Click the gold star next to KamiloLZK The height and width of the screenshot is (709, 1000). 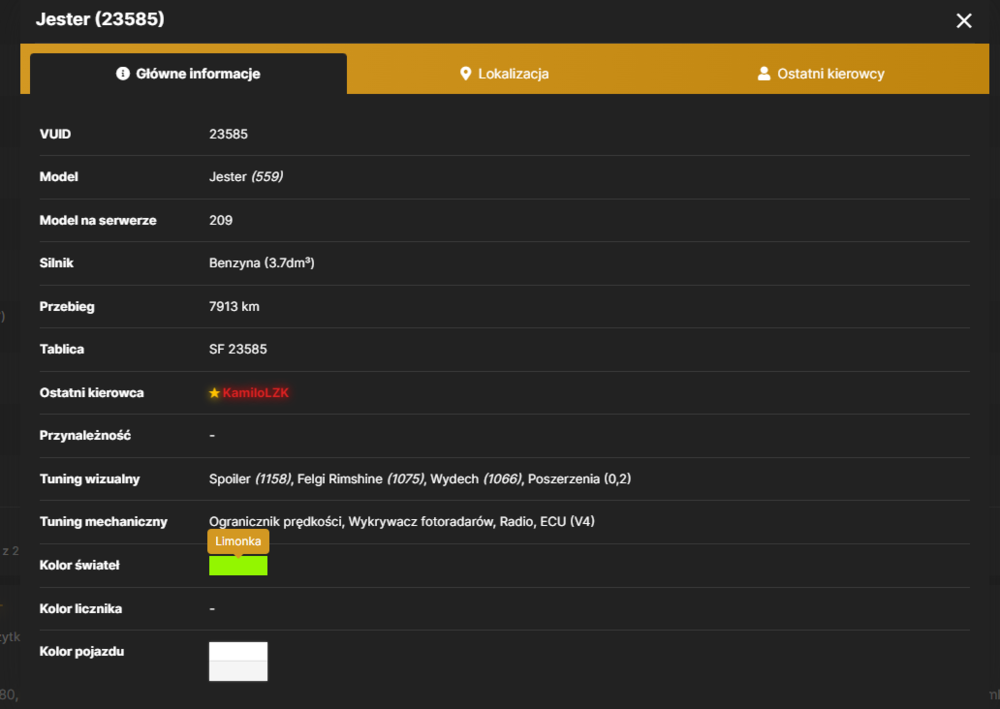(x=214, y=393)
